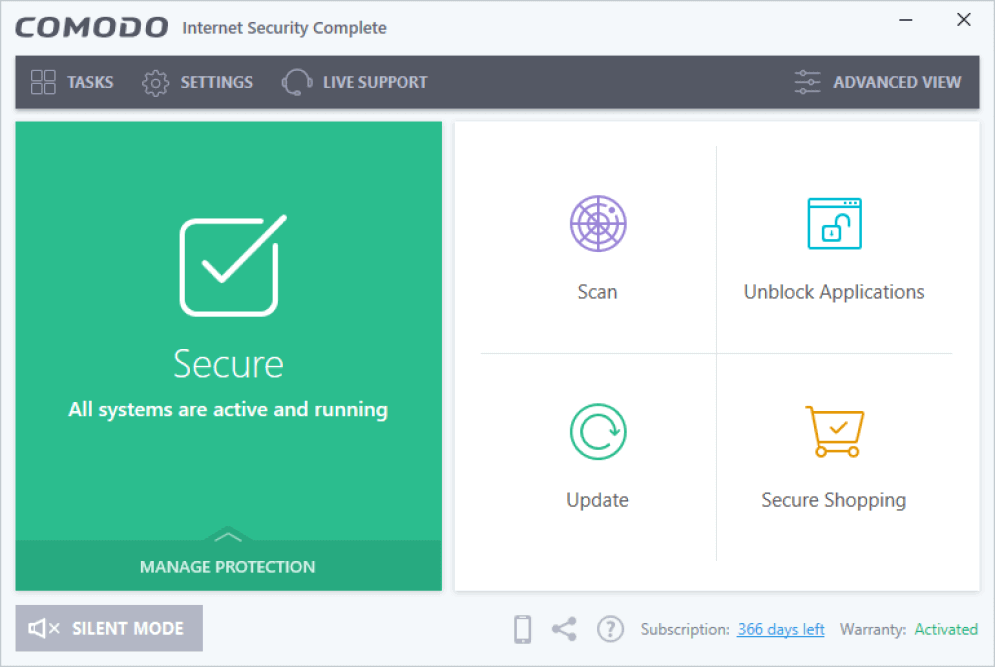Viewport: 995px width, 667px height.
Task: Toggle Silent Mode on
Action: point(108,628)
